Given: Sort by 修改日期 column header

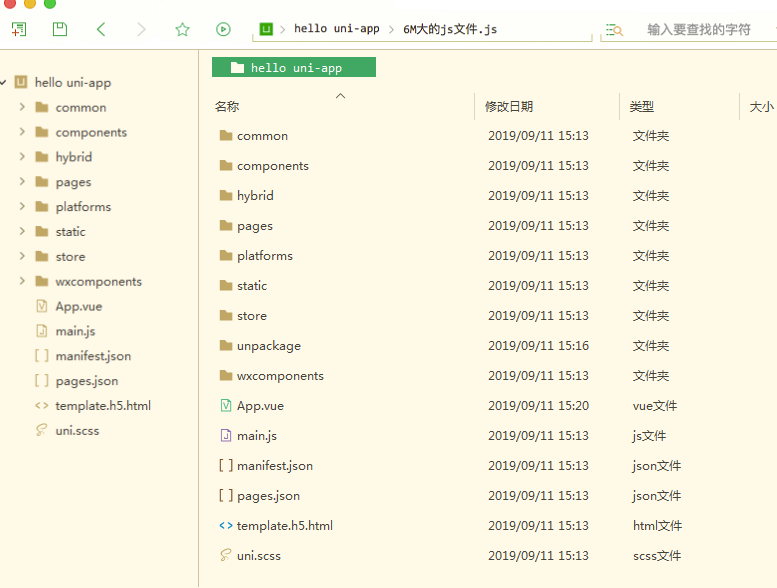Looking at the screenshot, I should [509, 107].
